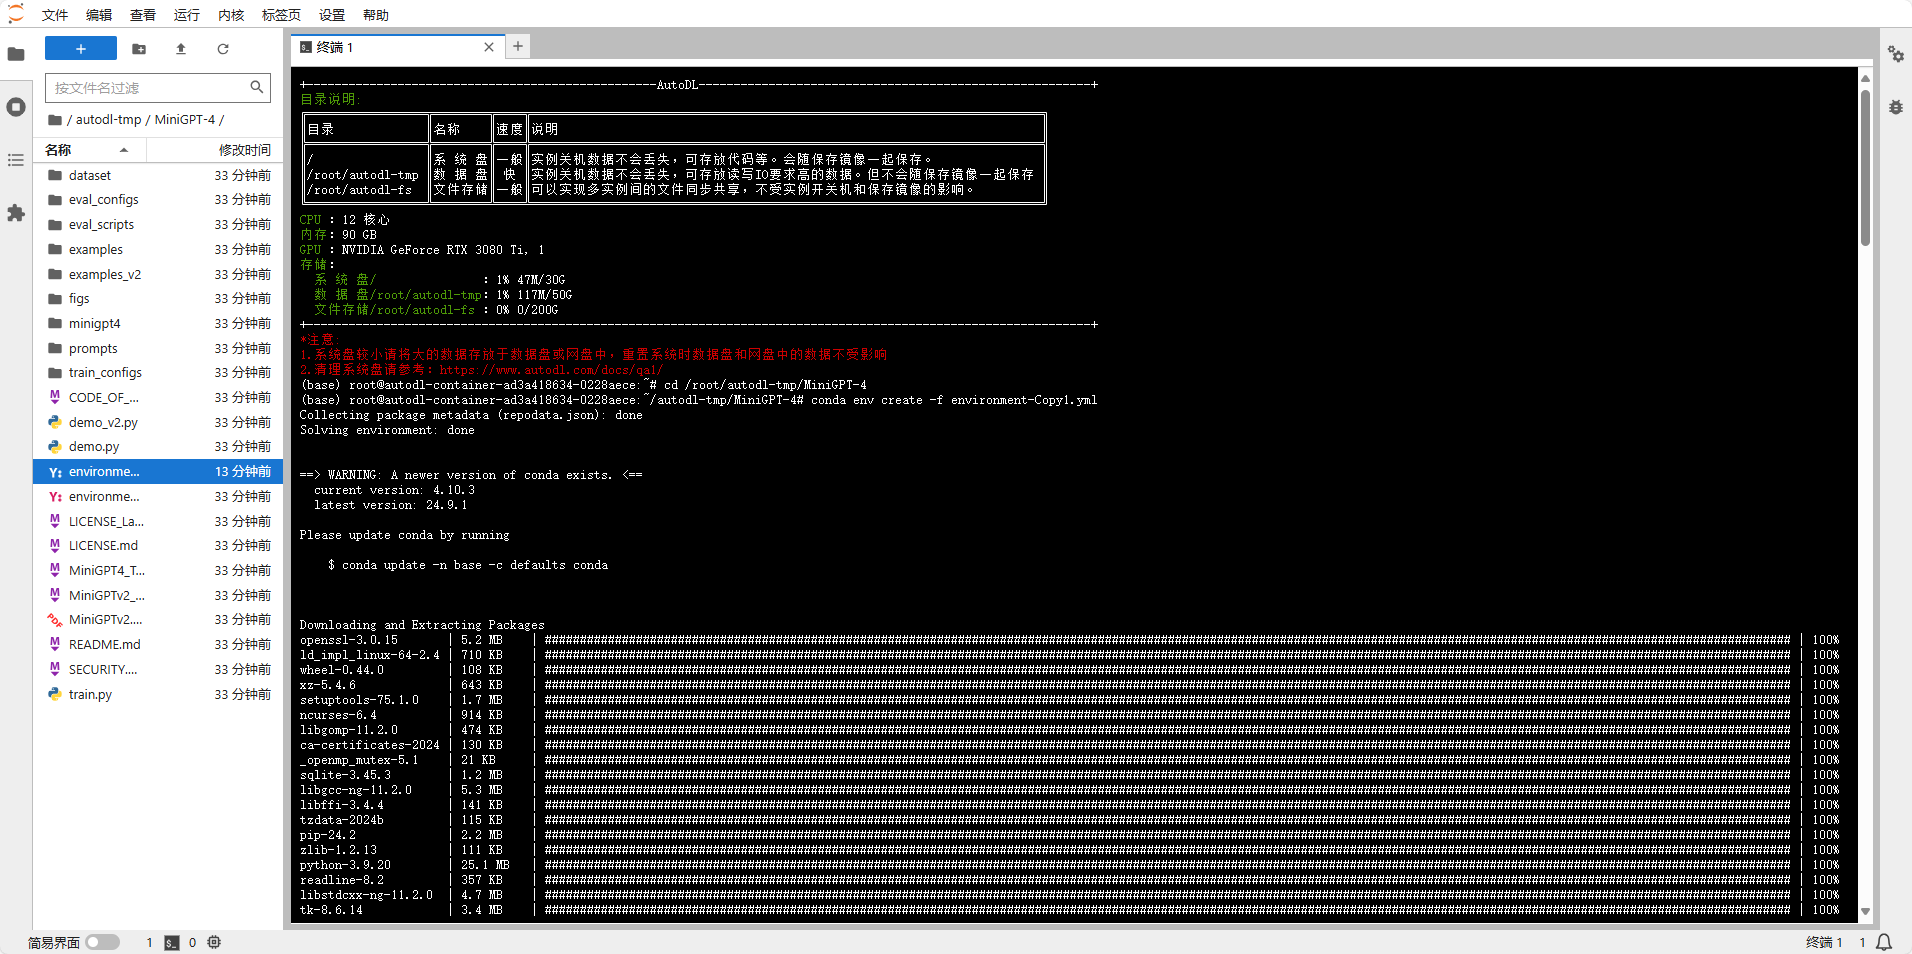Screen dimensions: 1912x954
Task: Select the demo_v2.py file
Action: (x=159, y=422)
